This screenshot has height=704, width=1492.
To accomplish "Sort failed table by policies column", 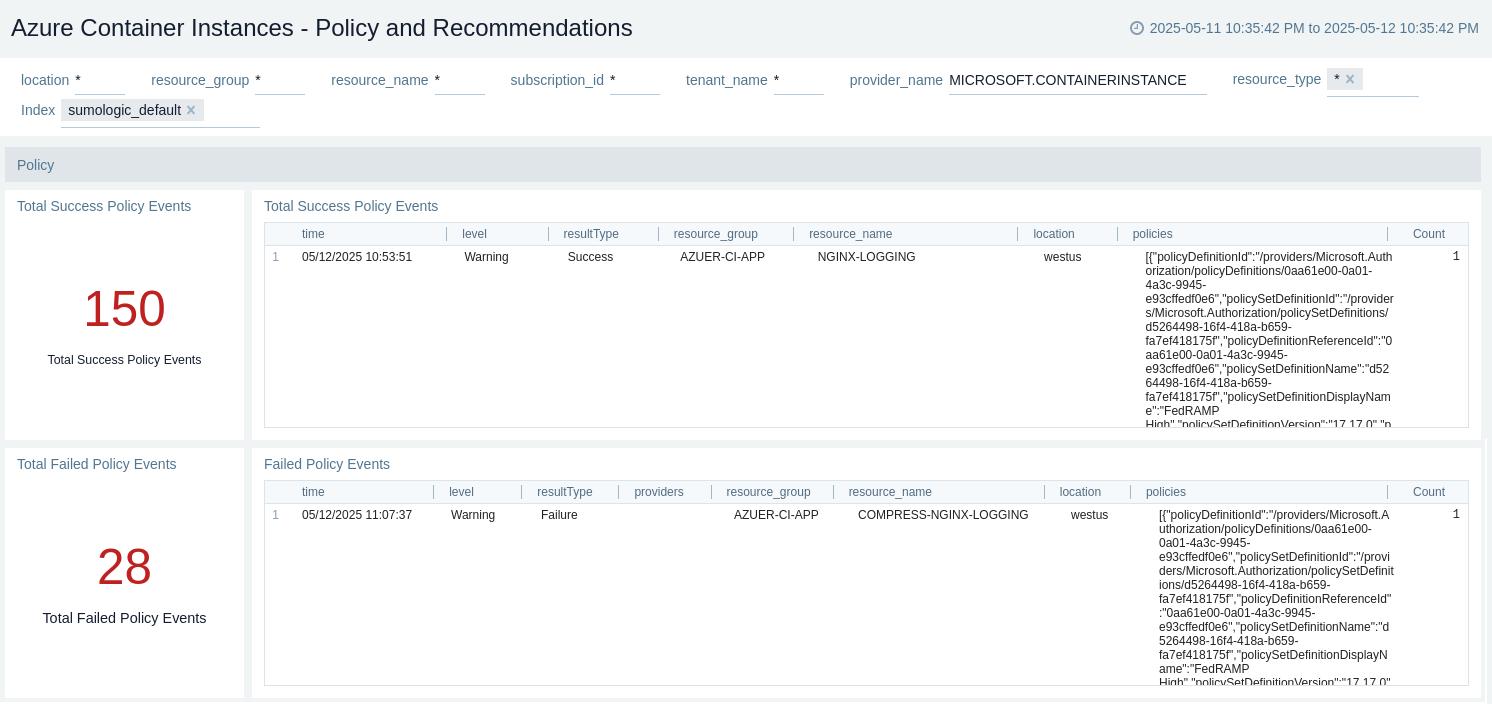I will [1166, 492].
